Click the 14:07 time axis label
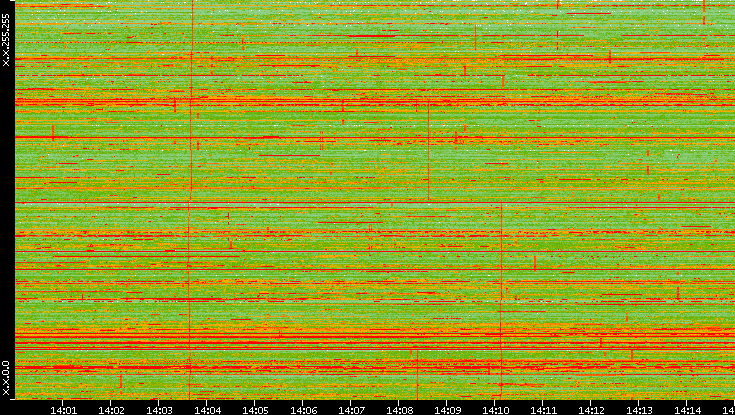The height and width of the screenshot is (415, 735). [352, 410]
